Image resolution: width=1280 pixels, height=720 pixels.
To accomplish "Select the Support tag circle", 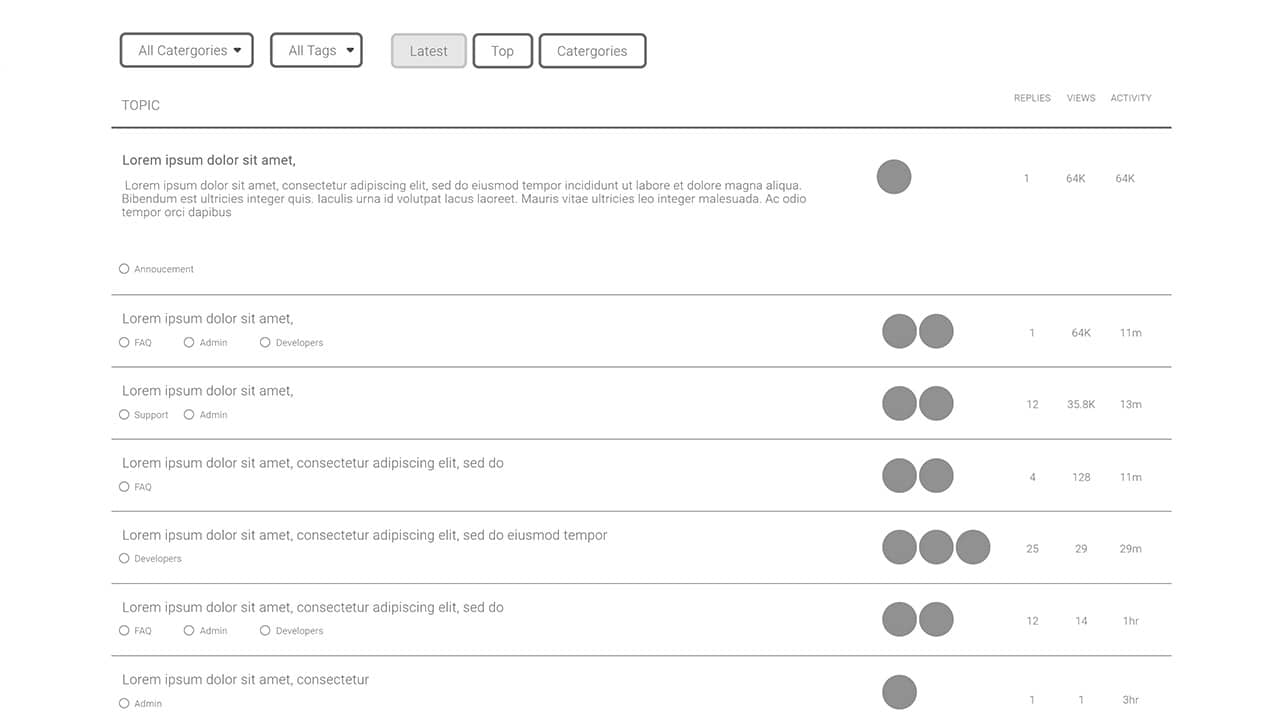I will point(124,415).
